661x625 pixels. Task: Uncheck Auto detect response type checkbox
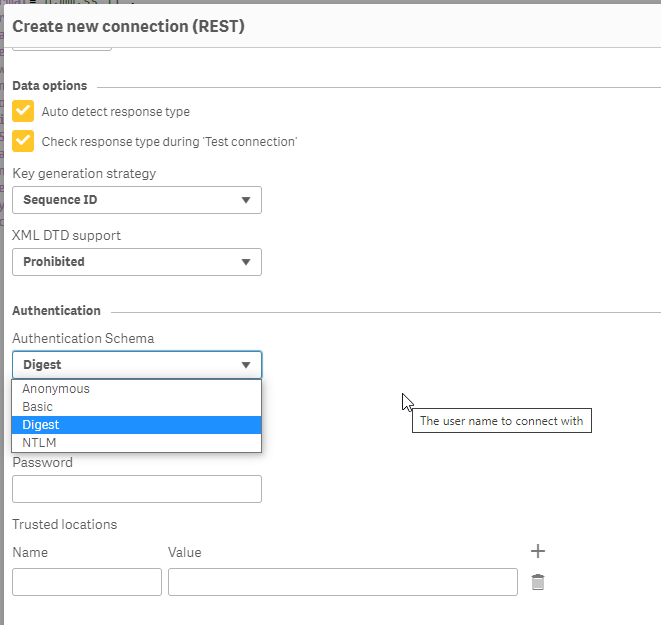click(24, 111)
